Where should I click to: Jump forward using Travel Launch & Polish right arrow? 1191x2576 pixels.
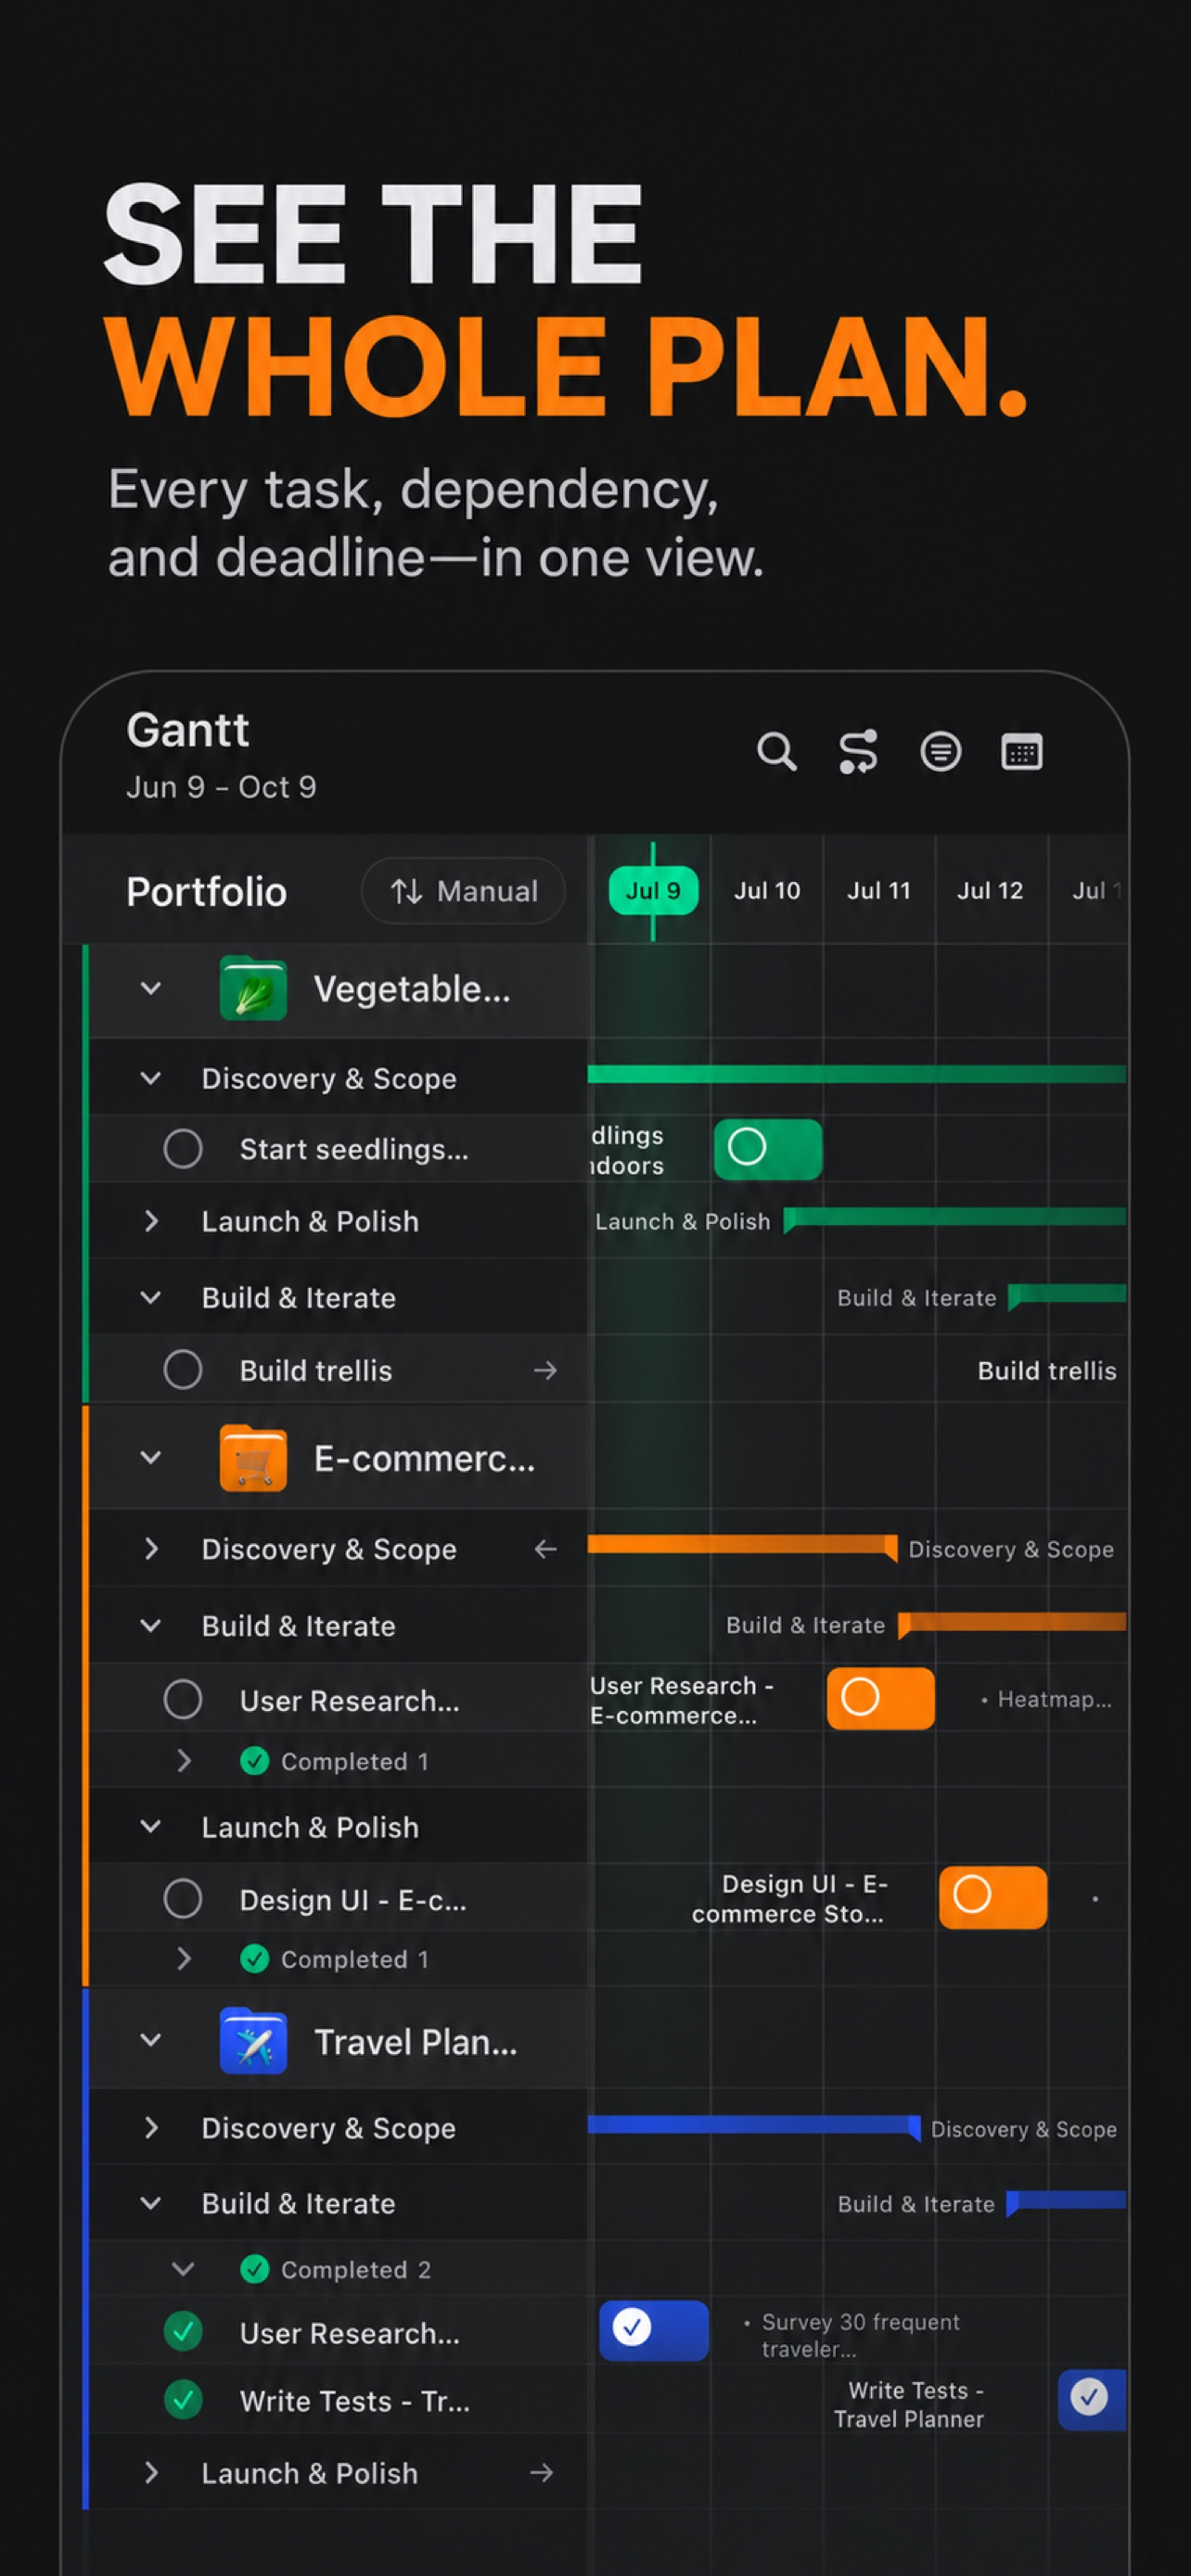541,2472
